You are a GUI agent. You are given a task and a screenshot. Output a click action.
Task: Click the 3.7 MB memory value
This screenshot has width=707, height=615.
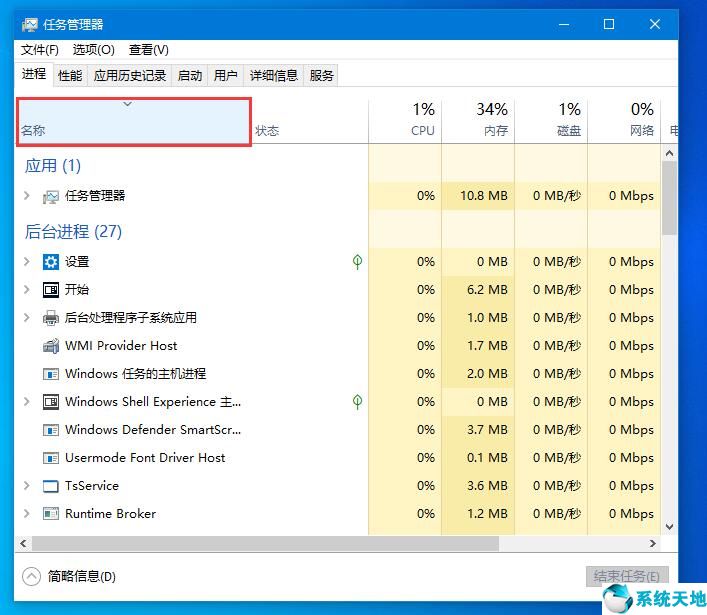point(487,430)
